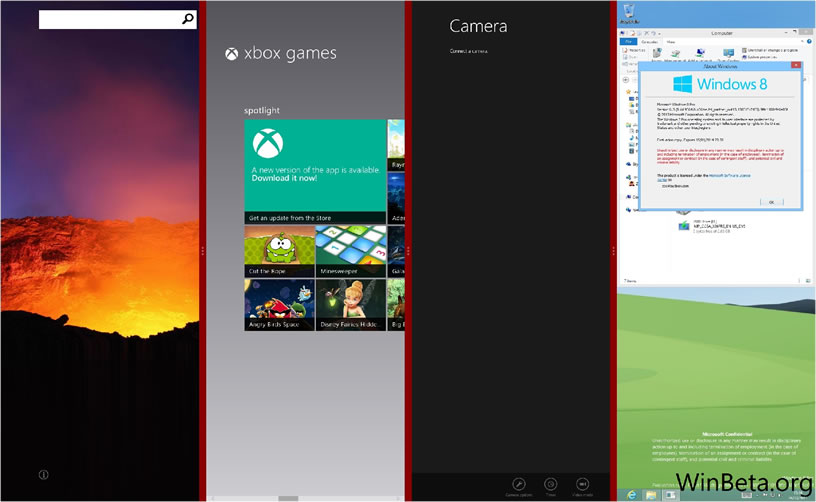Click the search magnifier icon
The height and width of the screenshot is (502, 816).
[x=188, y=19]
